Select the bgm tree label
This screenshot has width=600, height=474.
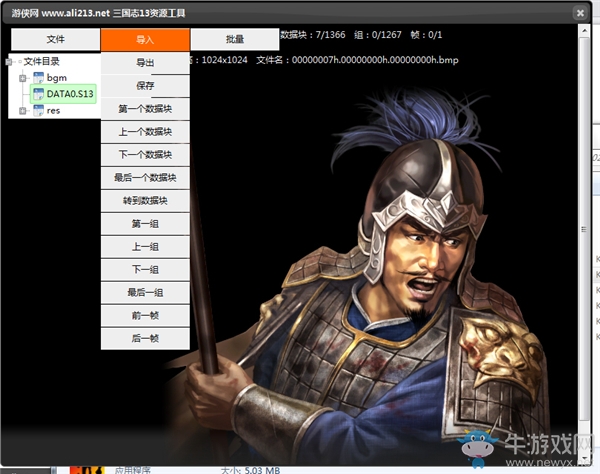[57, 78]
